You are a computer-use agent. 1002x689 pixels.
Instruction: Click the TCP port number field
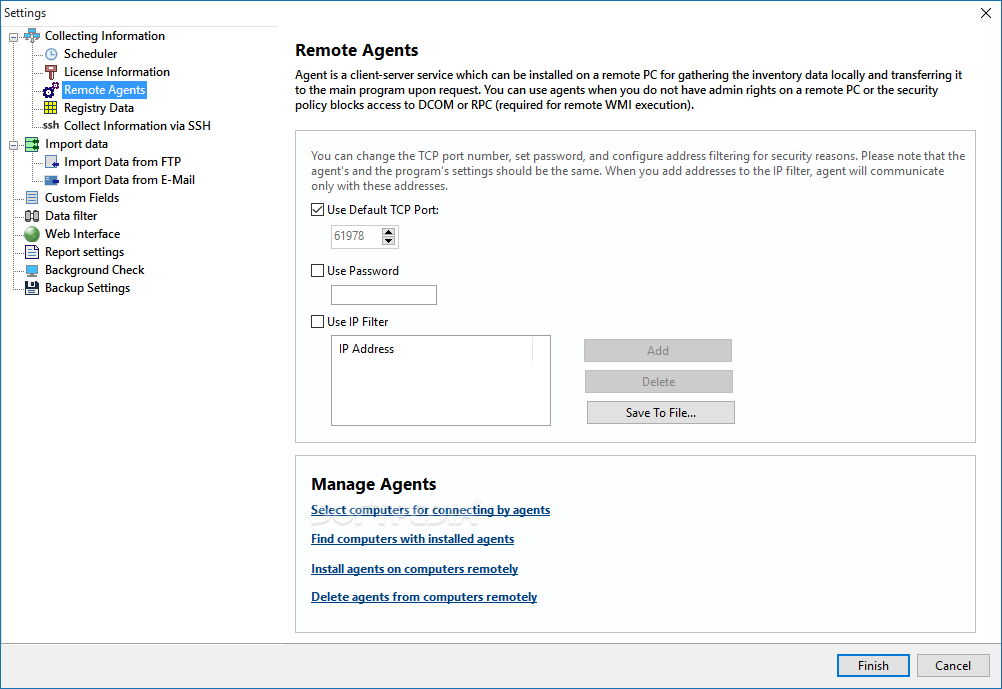(x=356, y=236)
